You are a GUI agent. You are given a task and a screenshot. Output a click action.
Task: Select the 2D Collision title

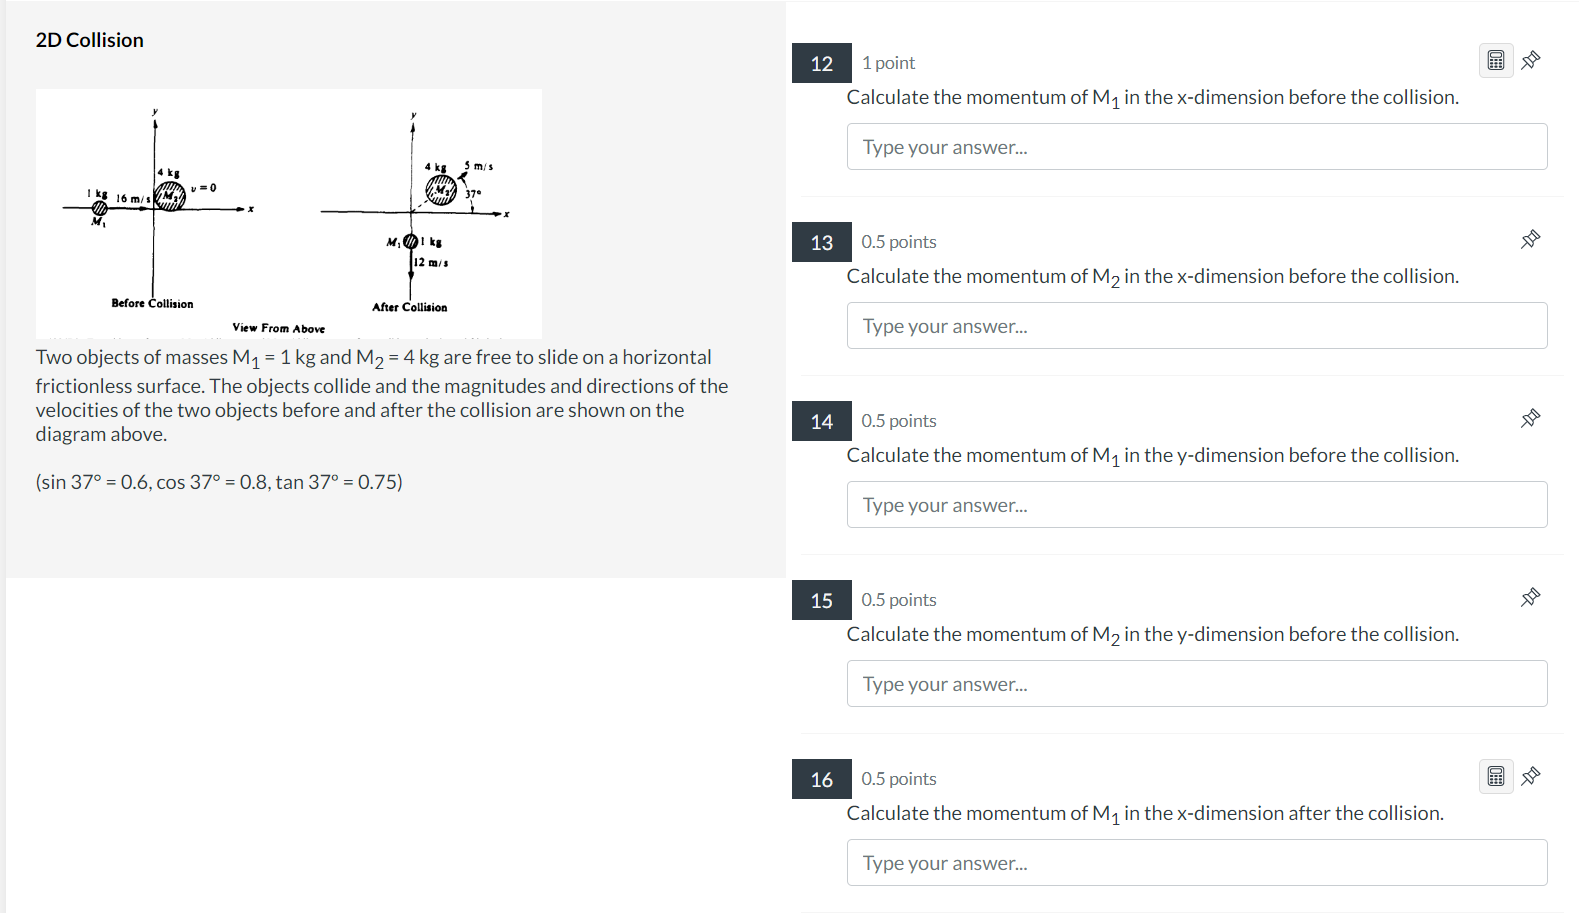89,39
